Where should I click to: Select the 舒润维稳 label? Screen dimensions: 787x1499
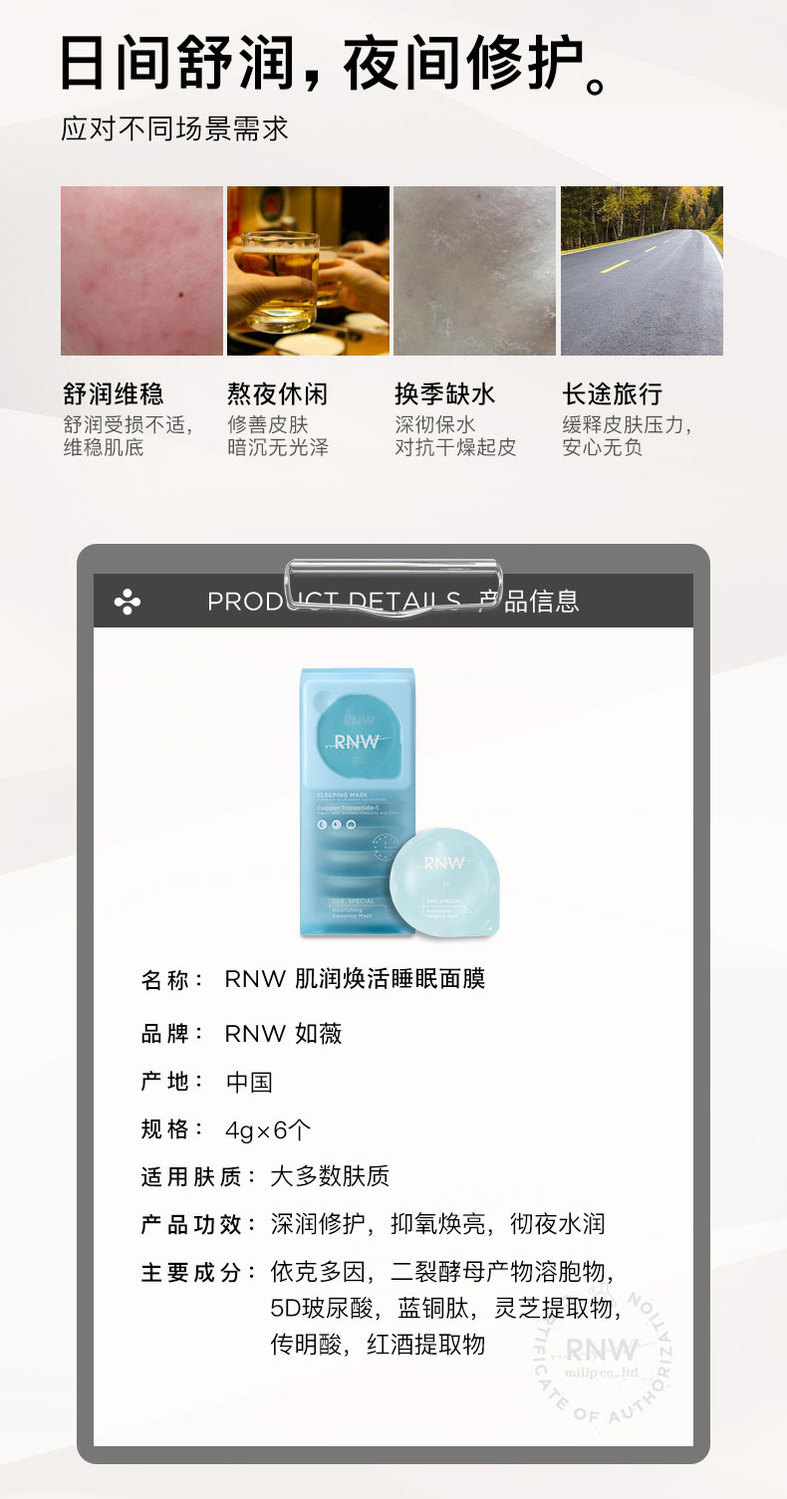tap(113, 393)
